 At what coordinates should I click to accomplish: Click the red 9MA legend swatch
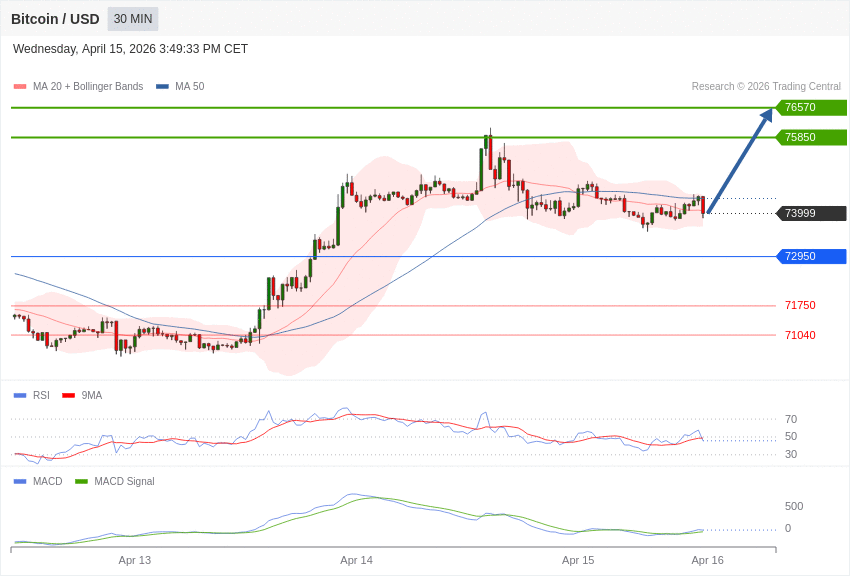[68, 396]
